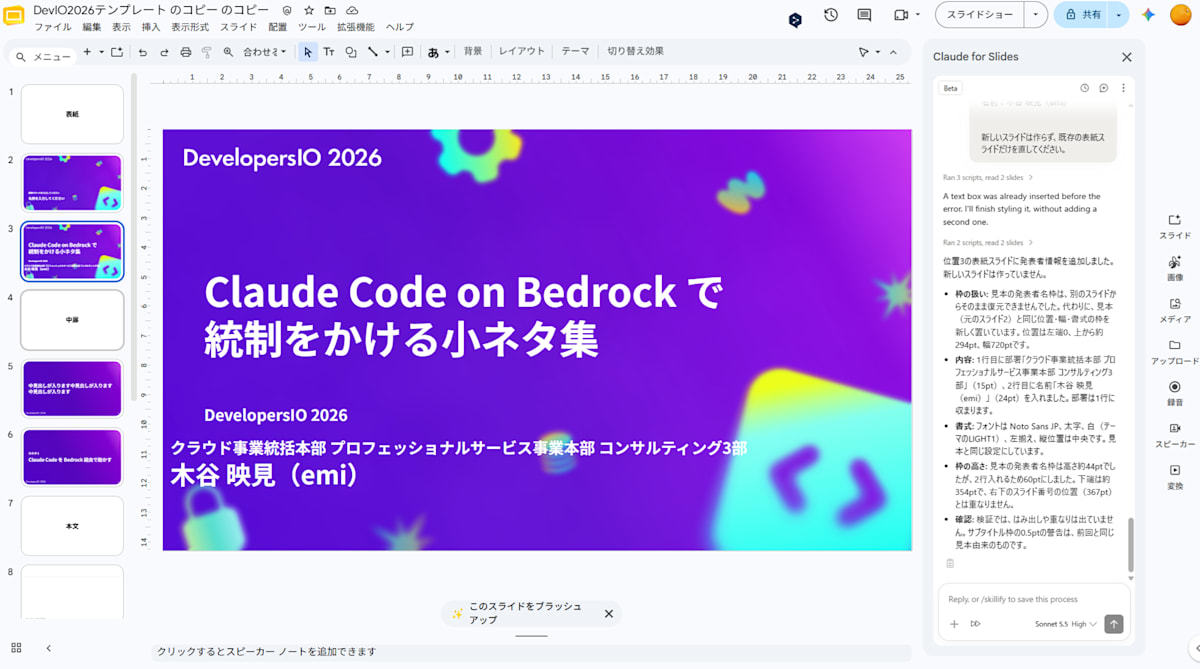
Task: Open the dark hexagon extension icon
Action: click(795, 19)
